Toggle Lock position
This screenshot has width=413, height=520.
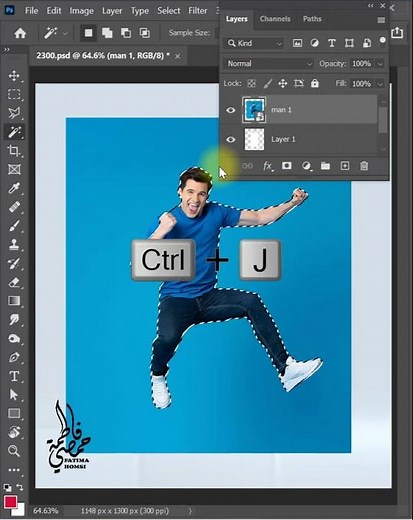tap(283, 83)
